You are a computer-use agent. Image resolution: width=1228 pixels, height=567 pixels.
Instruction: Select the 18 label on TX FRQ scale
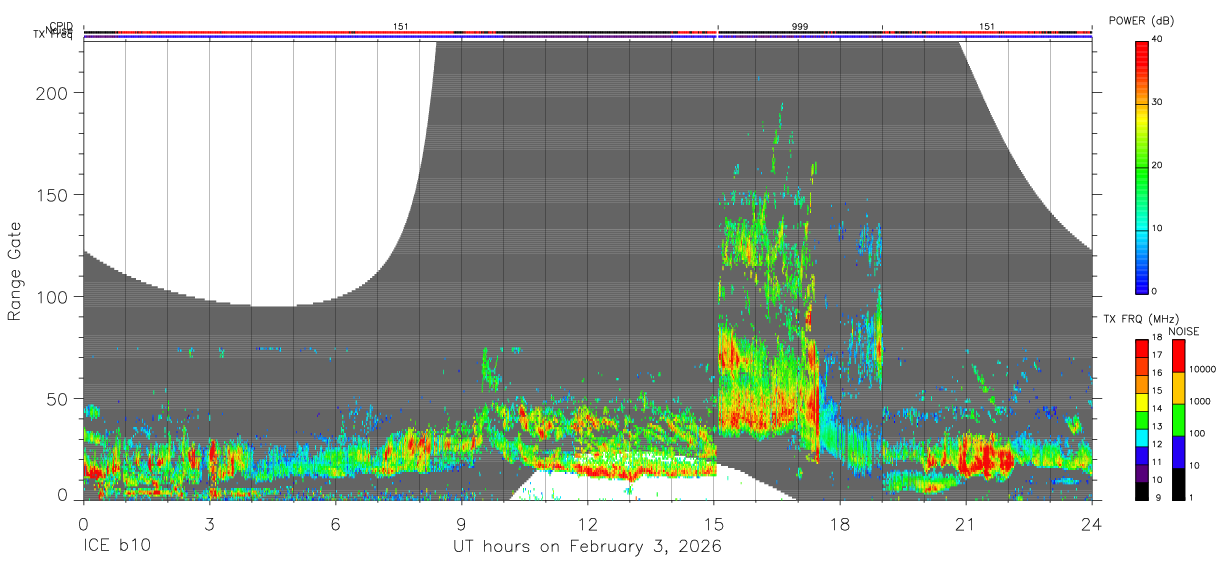[x=1156, y=339]
